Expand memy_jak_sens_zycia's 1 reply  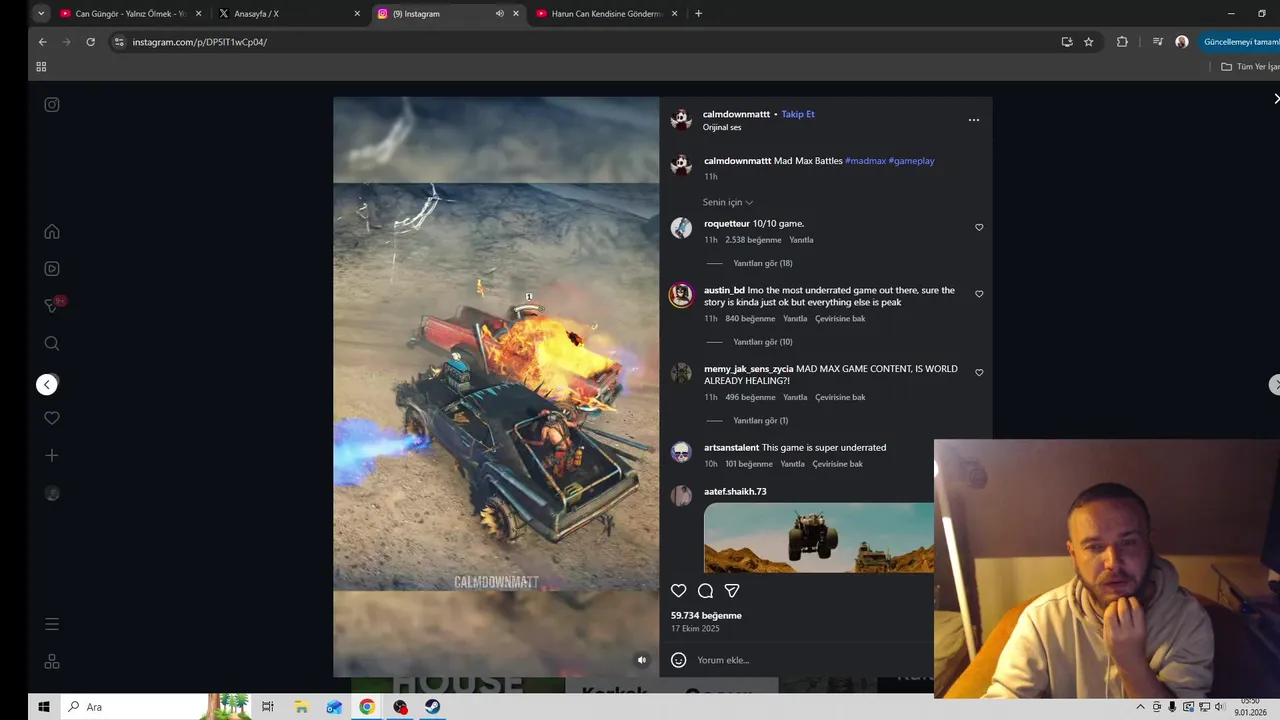[x=761, y=421]
